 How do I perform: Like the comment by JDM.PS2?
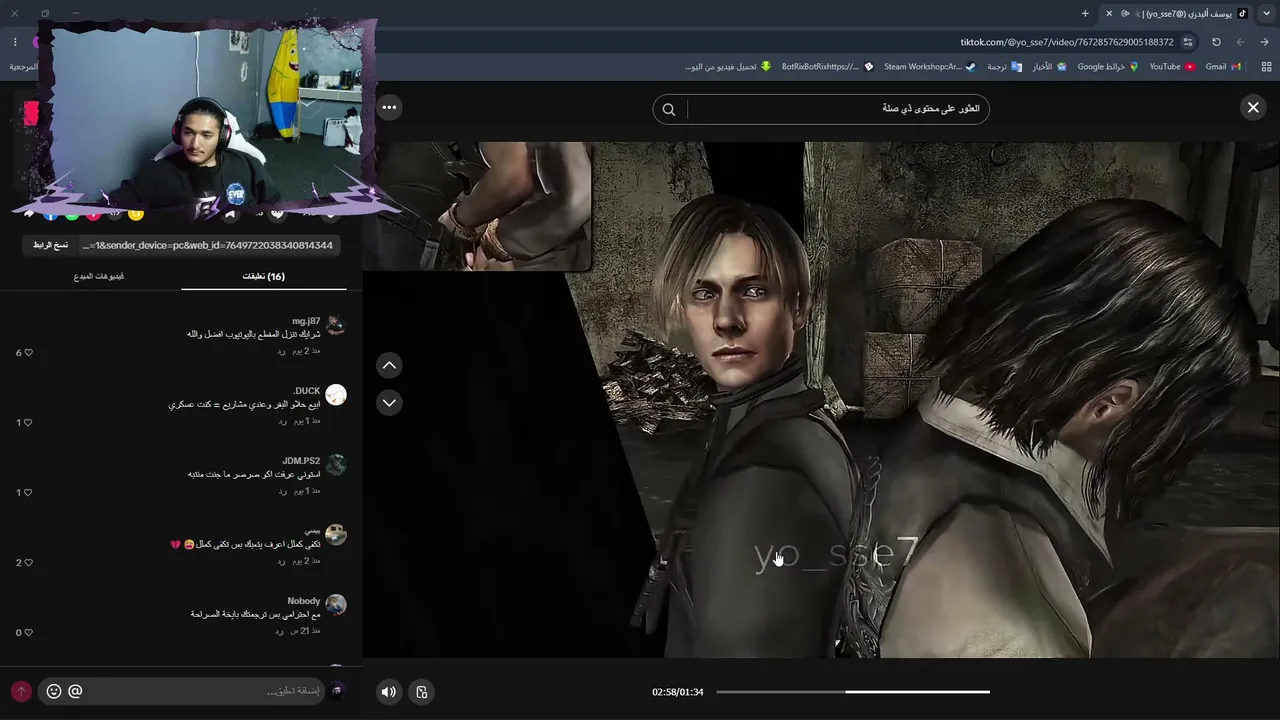(x=28, y=492)
